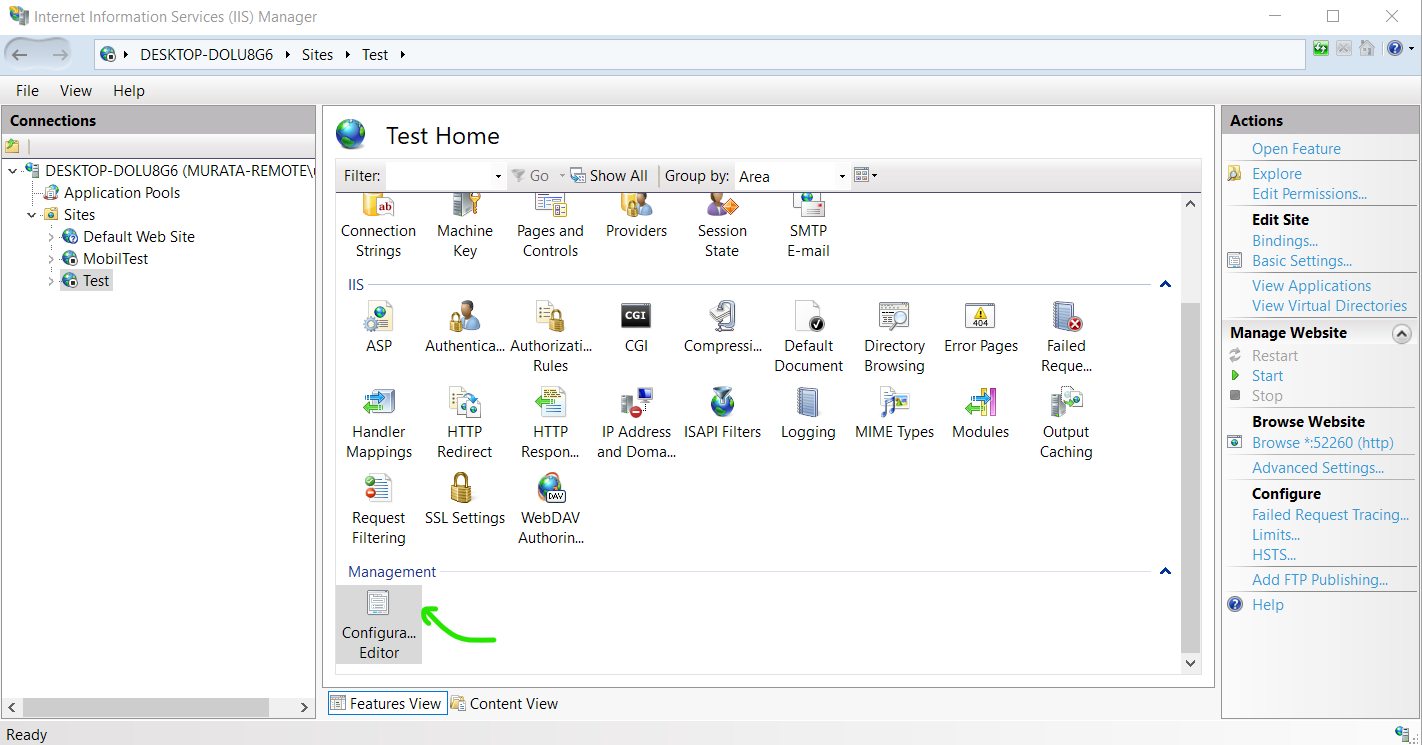The width and height of the screenshot is (1422, 745).
Task: Open Pages and Controls feature
Action: [x=550, y=229]
